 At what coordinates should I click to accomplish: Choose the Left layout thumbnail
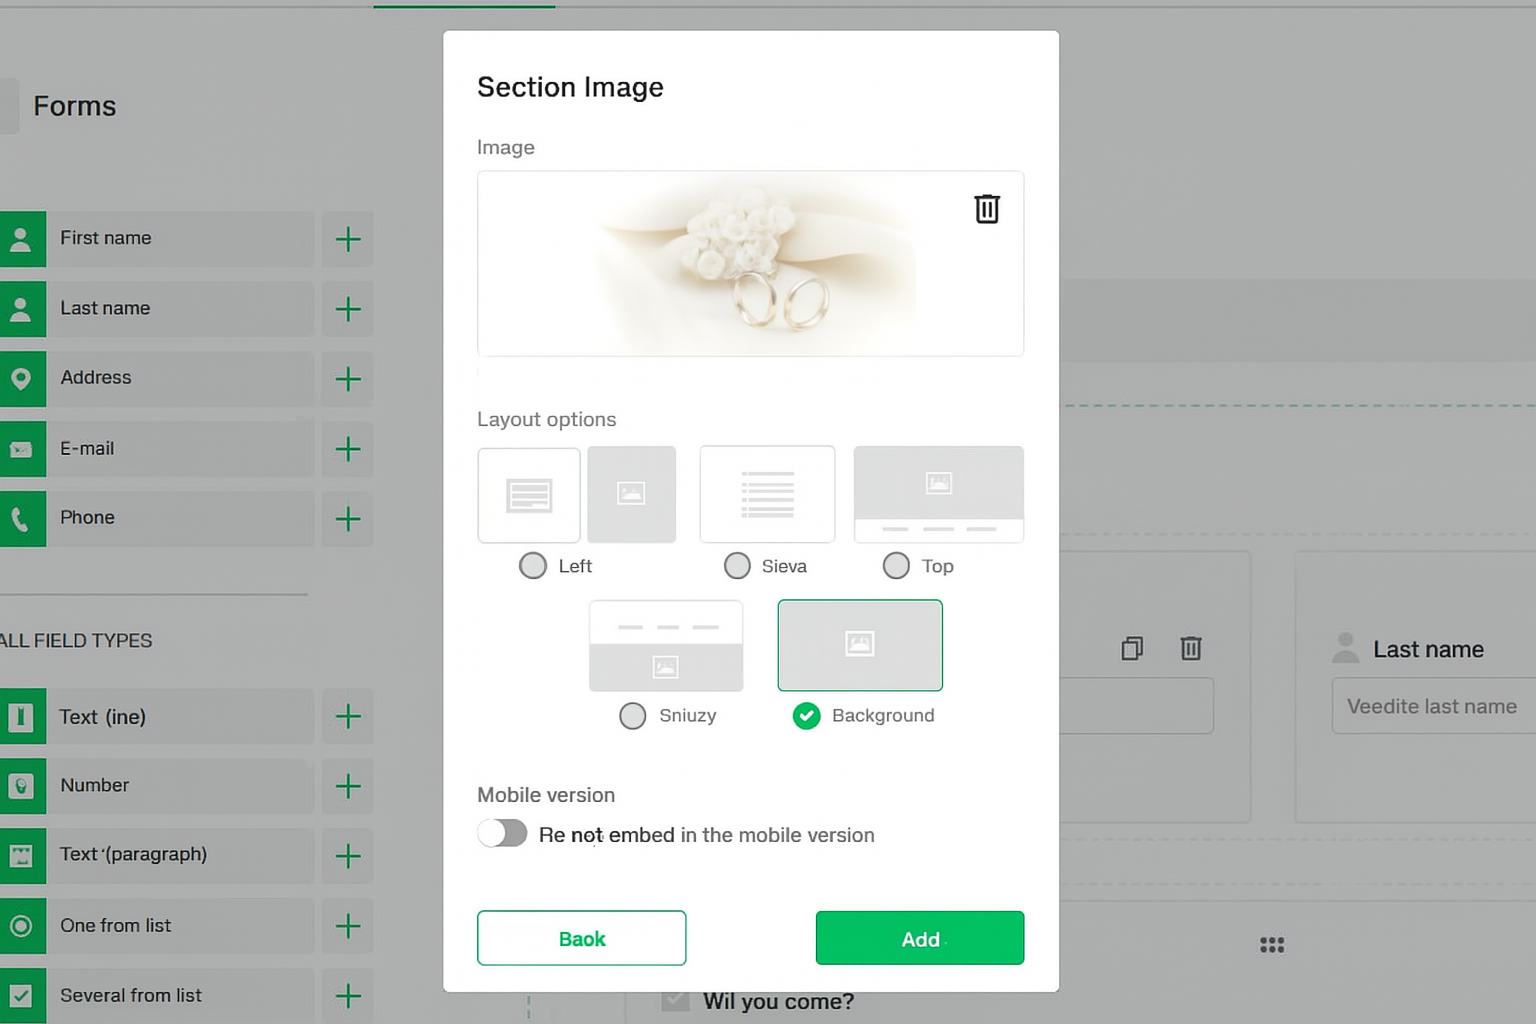pyautogui.click(x=577, y=495)
